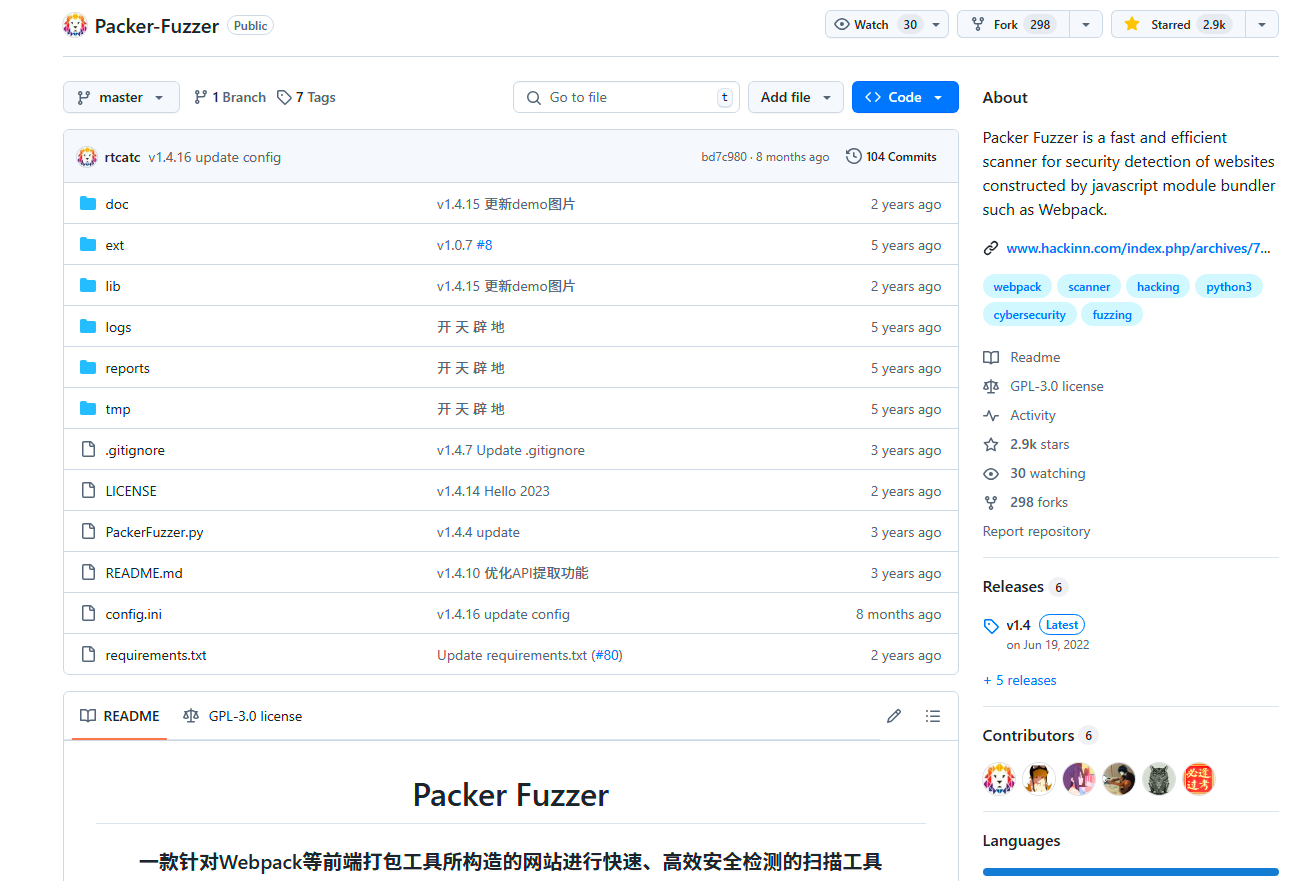Click the ext folder icon

[x=88, y=245]
